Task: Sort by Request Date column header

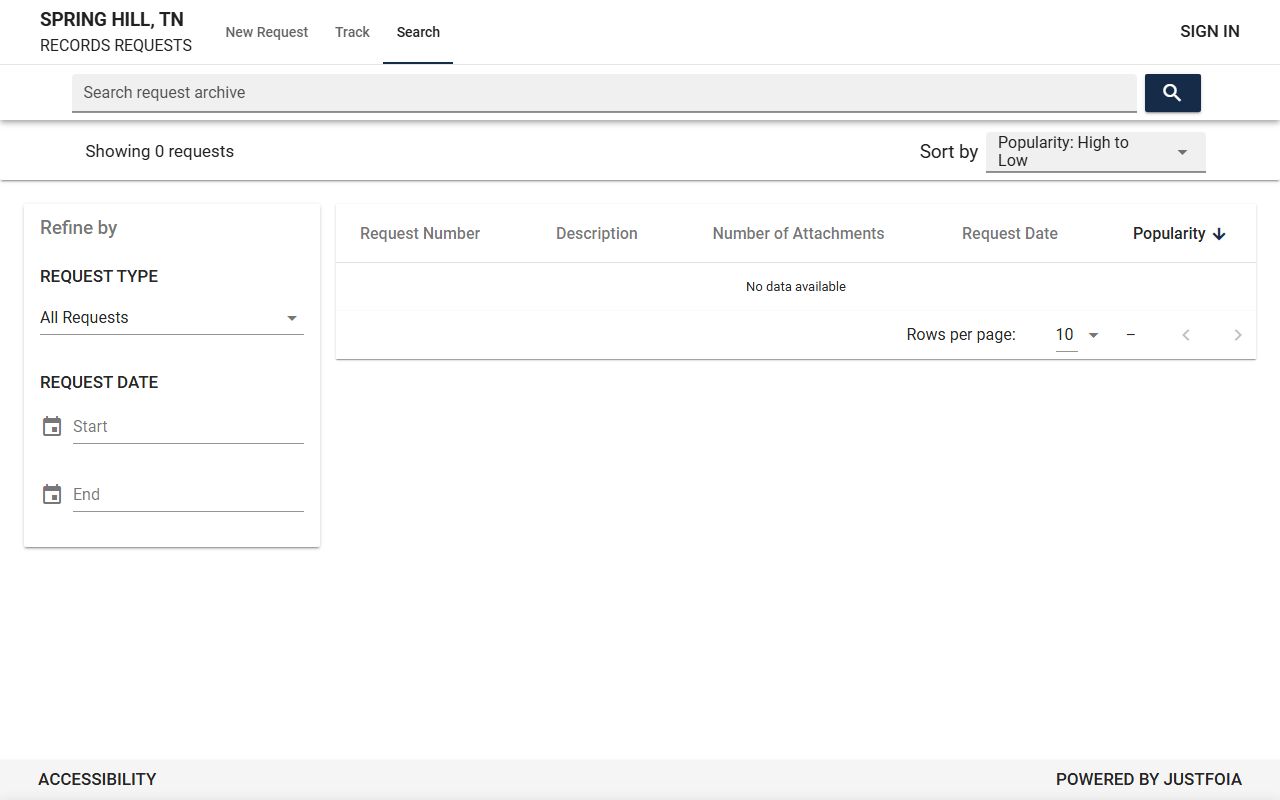Action: (1009, 234)
